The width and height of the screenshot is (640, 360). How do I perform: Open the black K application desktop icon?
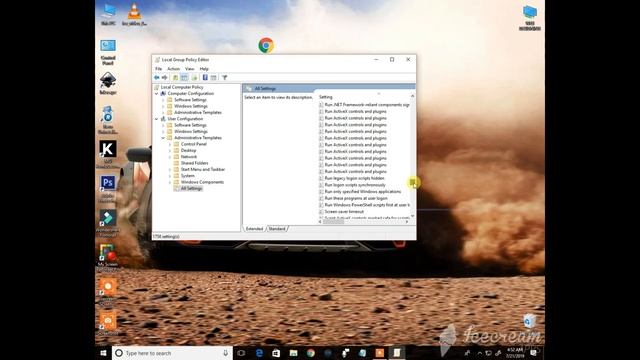[x=108, y=154]
